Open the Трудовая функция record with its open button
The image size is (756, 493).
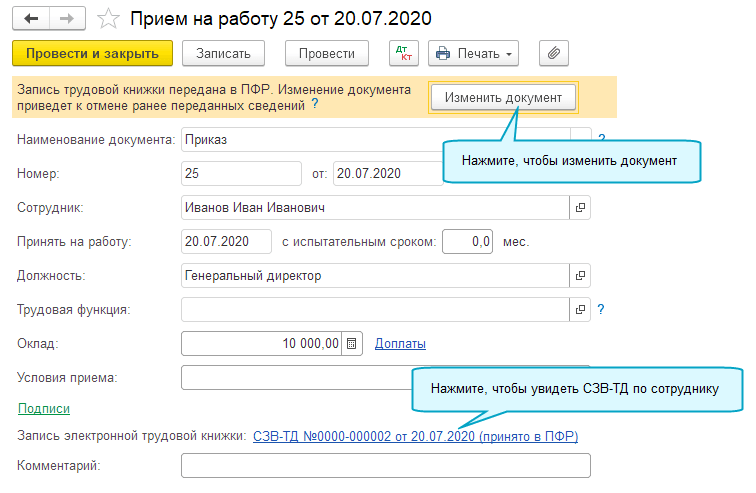pyautogui.click(x=580, y=310)
